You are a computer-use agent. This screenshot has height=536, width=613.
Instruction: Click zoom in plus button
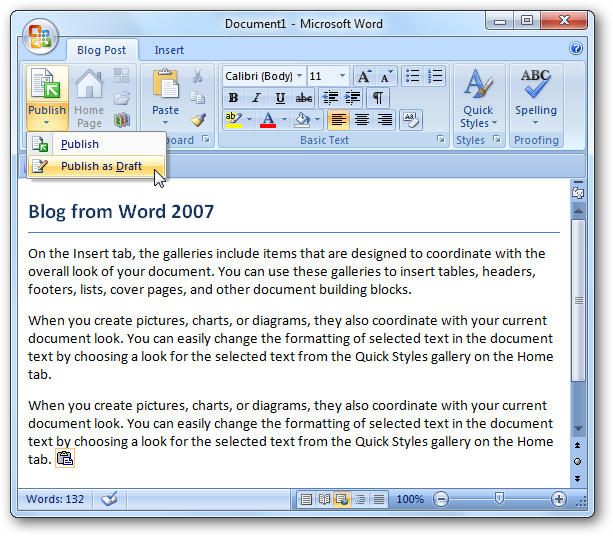pos(559,499)
